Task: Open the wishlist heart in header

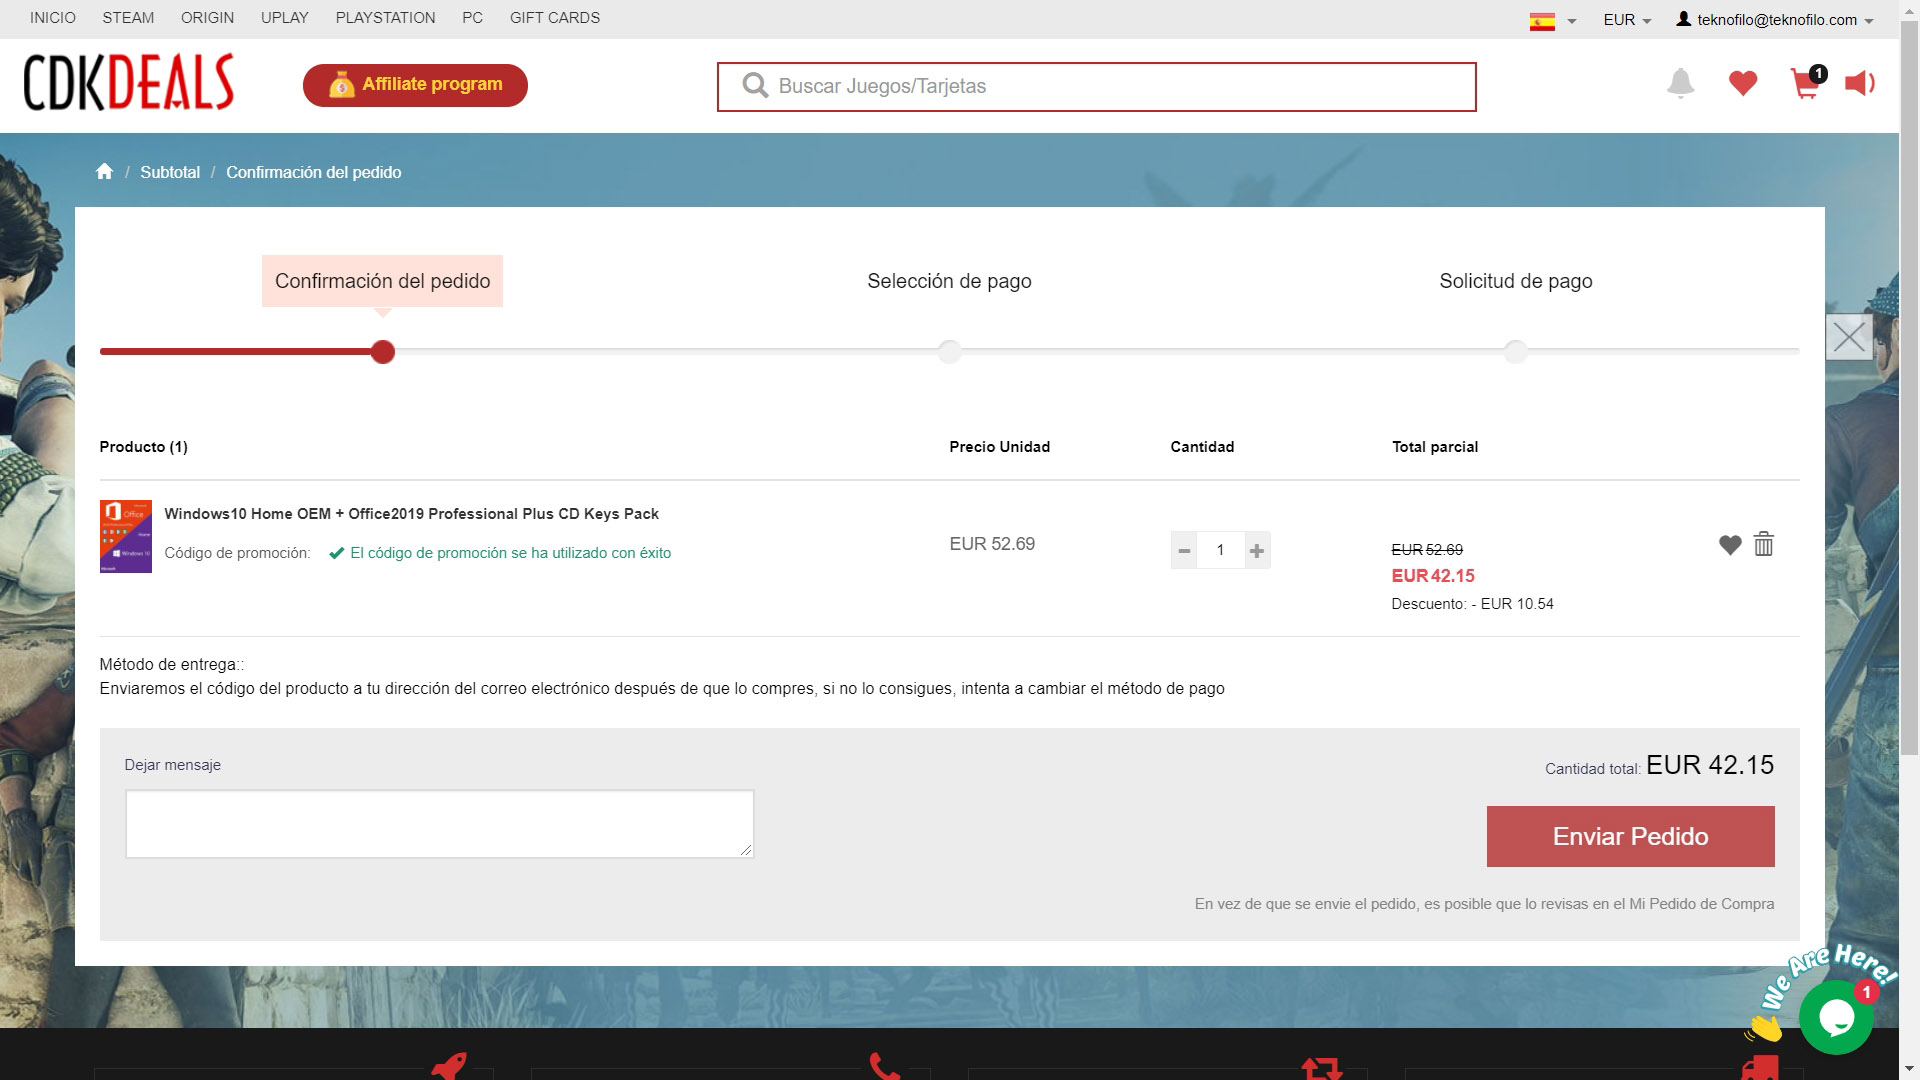Action: tap(1743, 84)
